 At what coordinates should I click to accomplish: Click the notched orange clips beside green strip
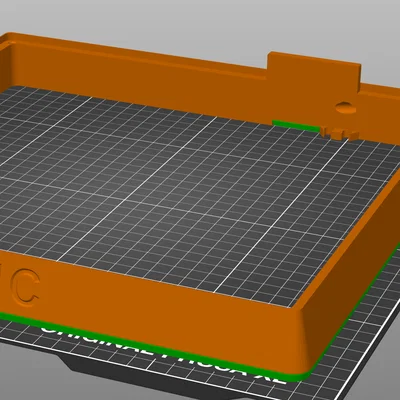(339, 133)
